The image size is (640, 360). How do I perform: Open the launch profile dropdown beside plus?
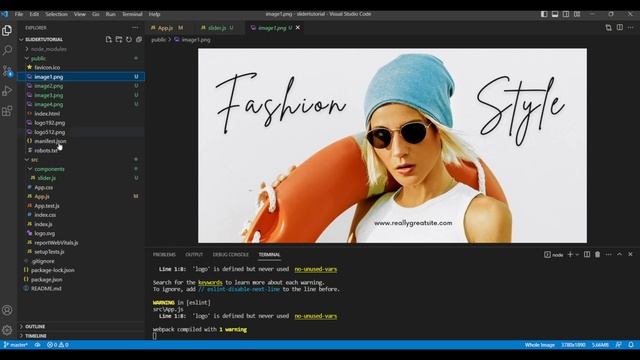(577, 254)
